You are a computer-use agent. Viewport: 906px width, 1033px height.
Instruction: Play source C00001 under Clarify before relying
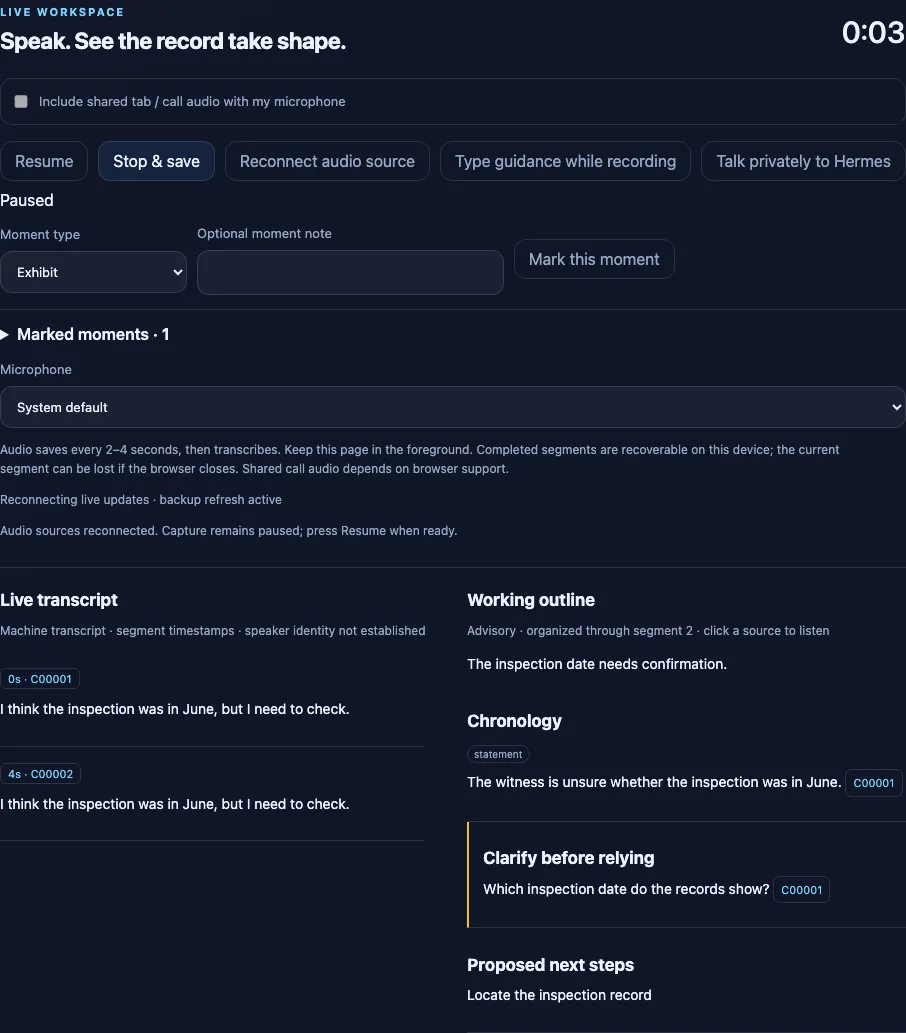coord(801,889)
